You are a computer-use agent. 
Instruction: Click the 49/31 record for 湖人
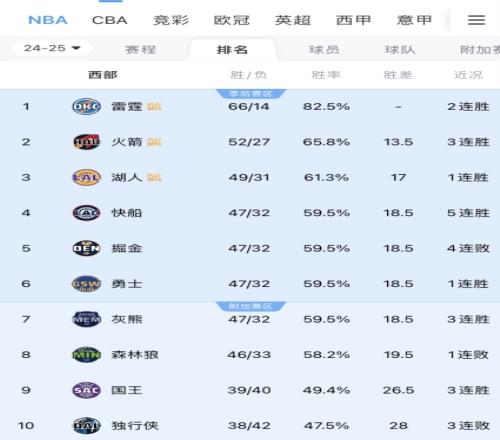click(x=249, y=177)
